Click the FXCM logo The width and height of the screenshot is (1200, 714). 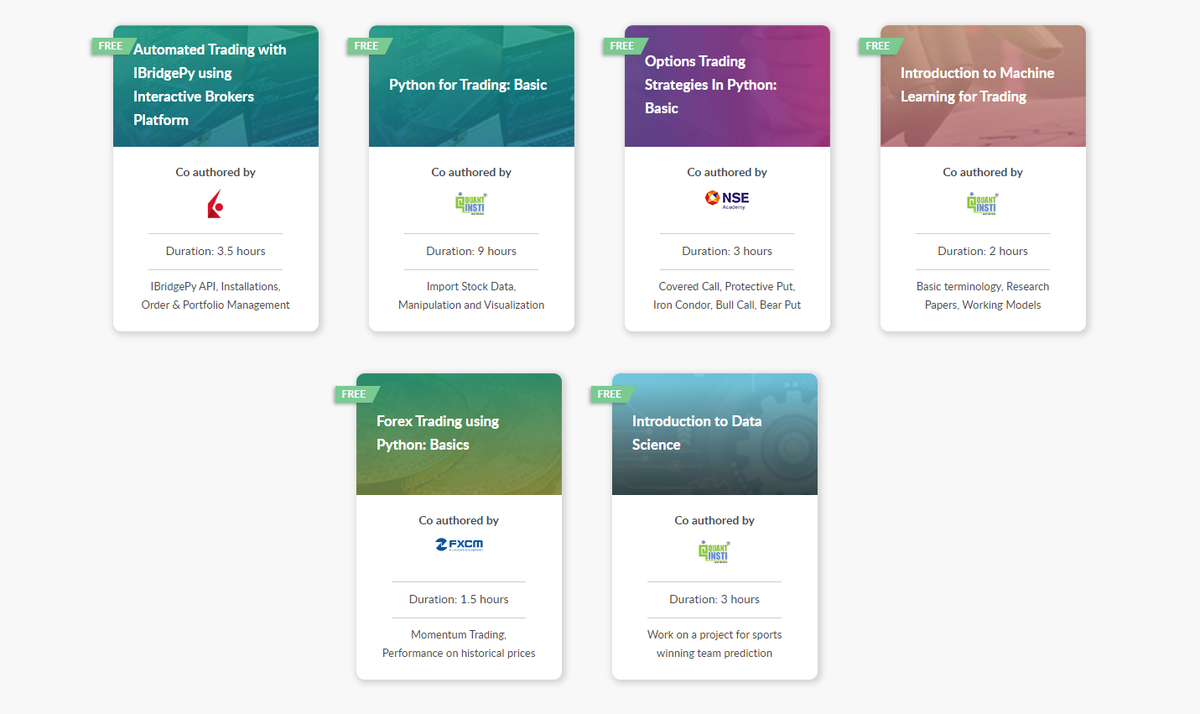(459, 545)
